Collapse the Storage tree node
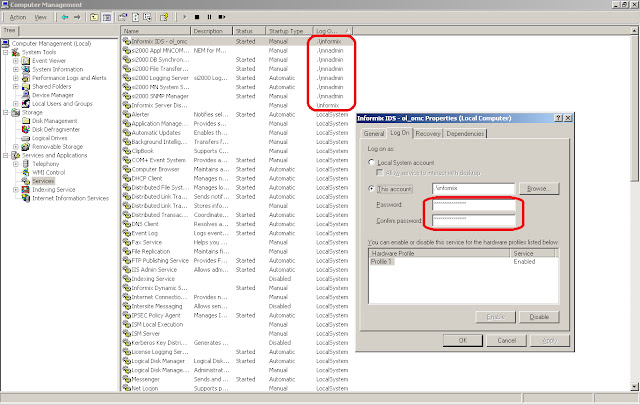This screenshot has height=405, width=640. click(x=6, y=112)
